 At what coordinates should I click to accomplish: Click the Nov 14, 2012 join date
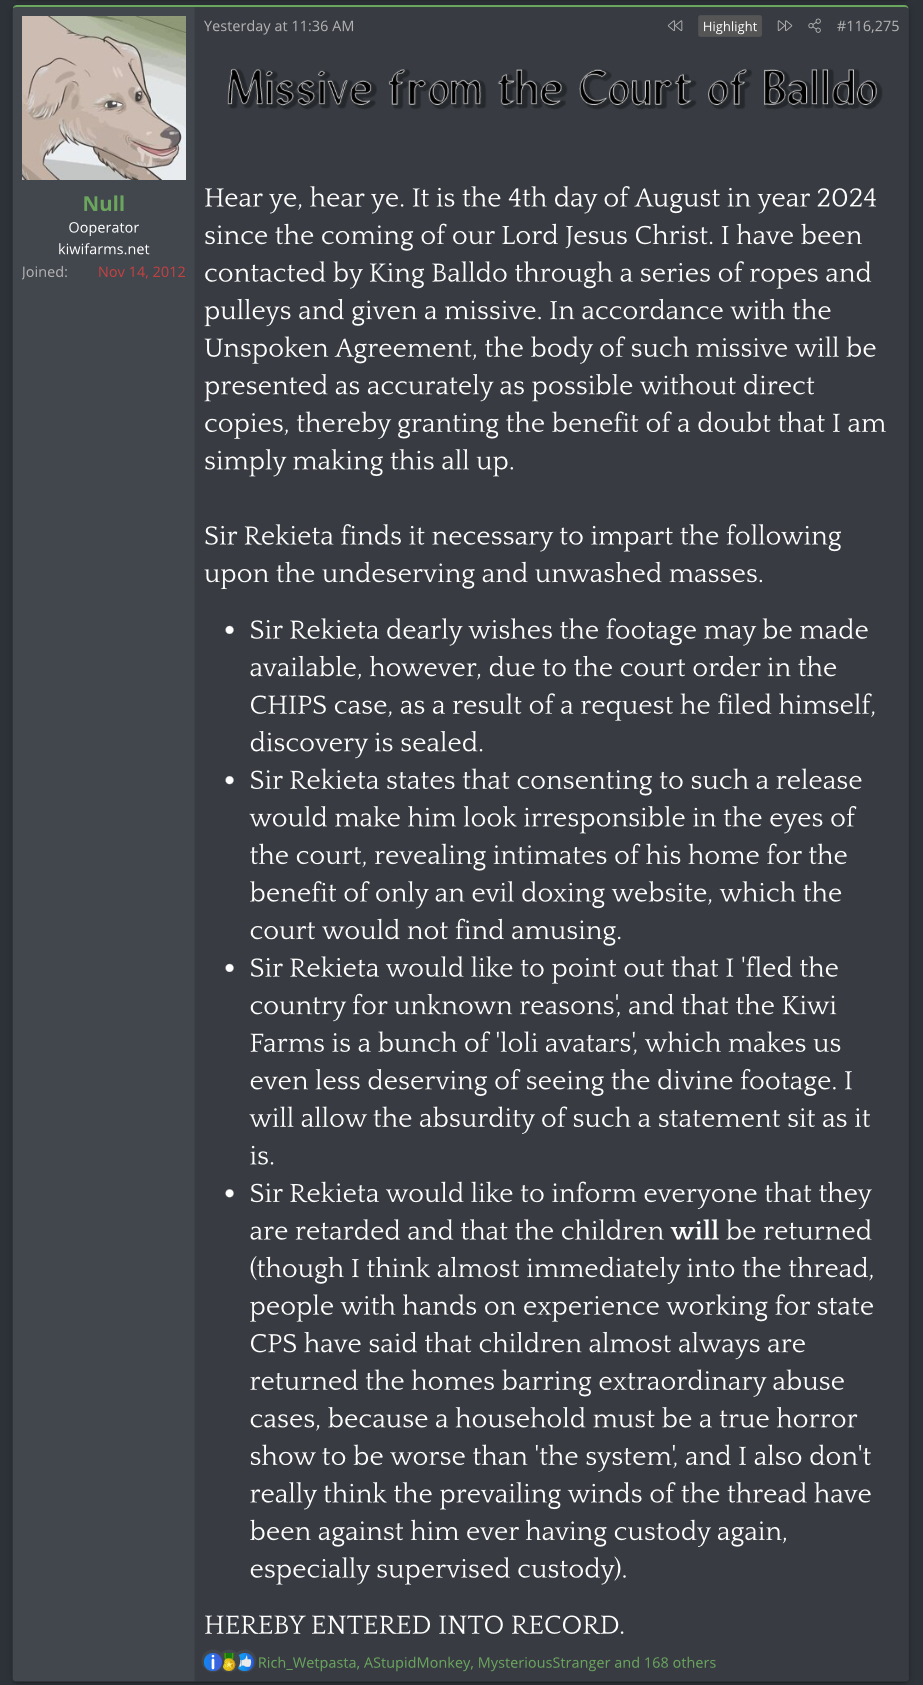tap(141, 272)
